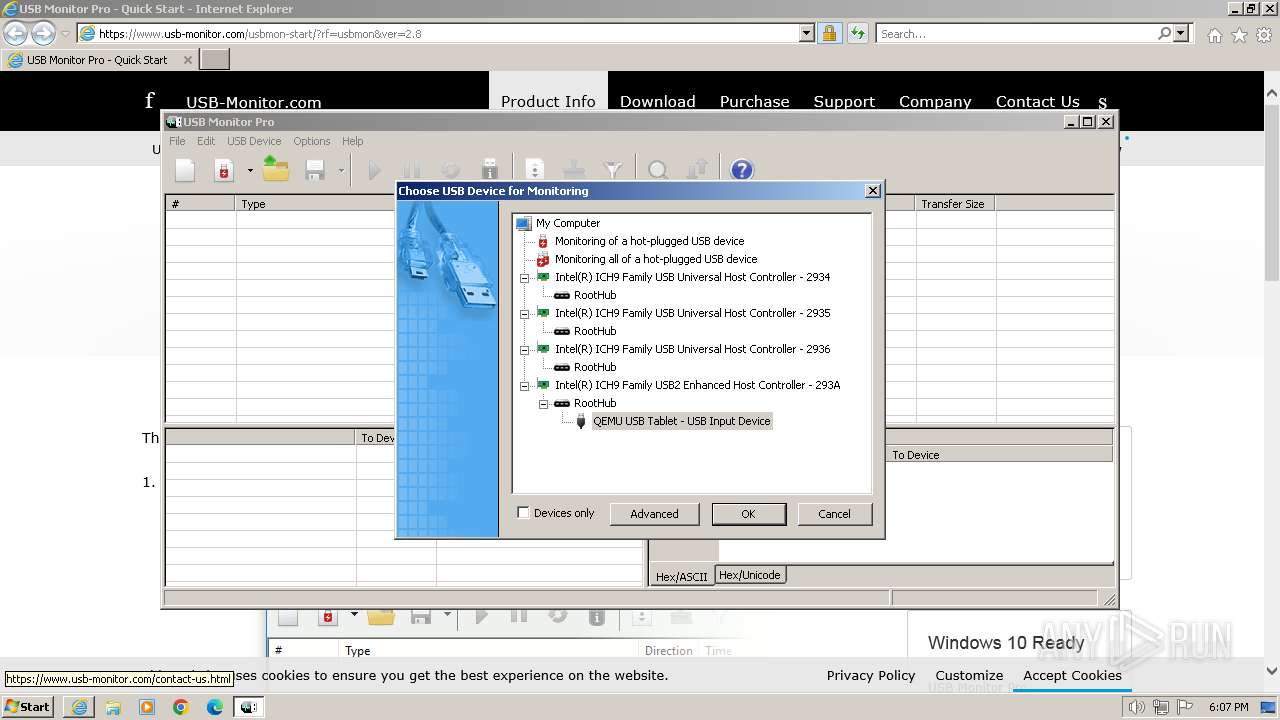1280x720 pixels.
Task: Select Intel ICH9 Universal Host Controller 2935
Action: tap(693, 313)
